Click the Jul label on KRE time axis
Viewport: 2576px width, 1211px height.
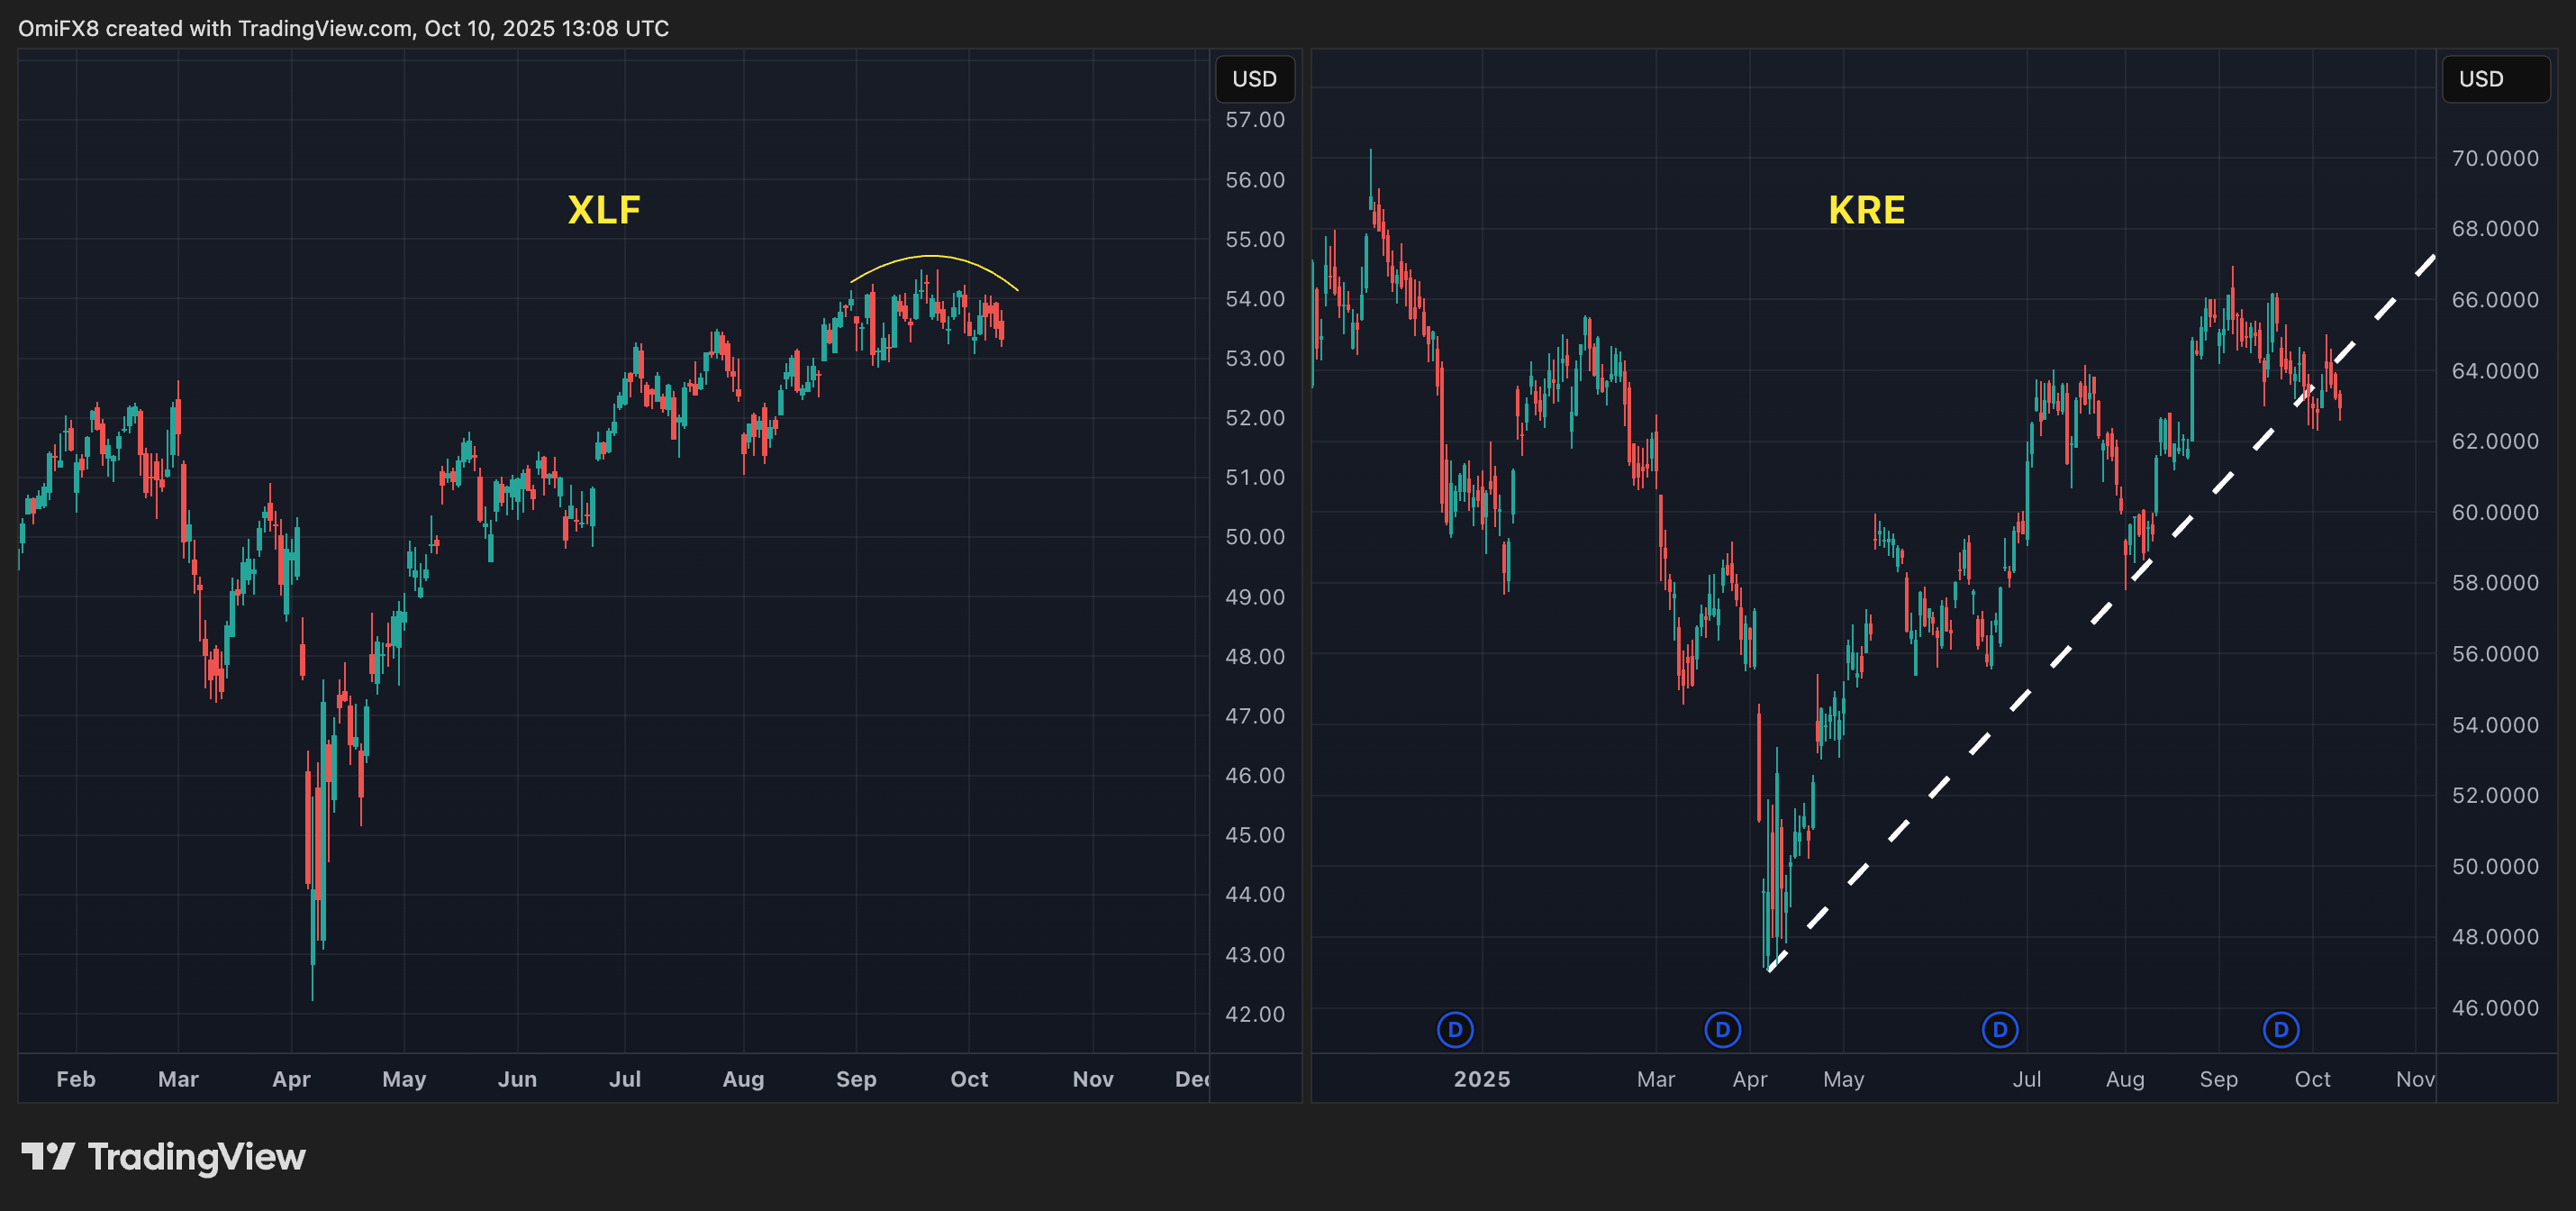pos(2026,1079)
